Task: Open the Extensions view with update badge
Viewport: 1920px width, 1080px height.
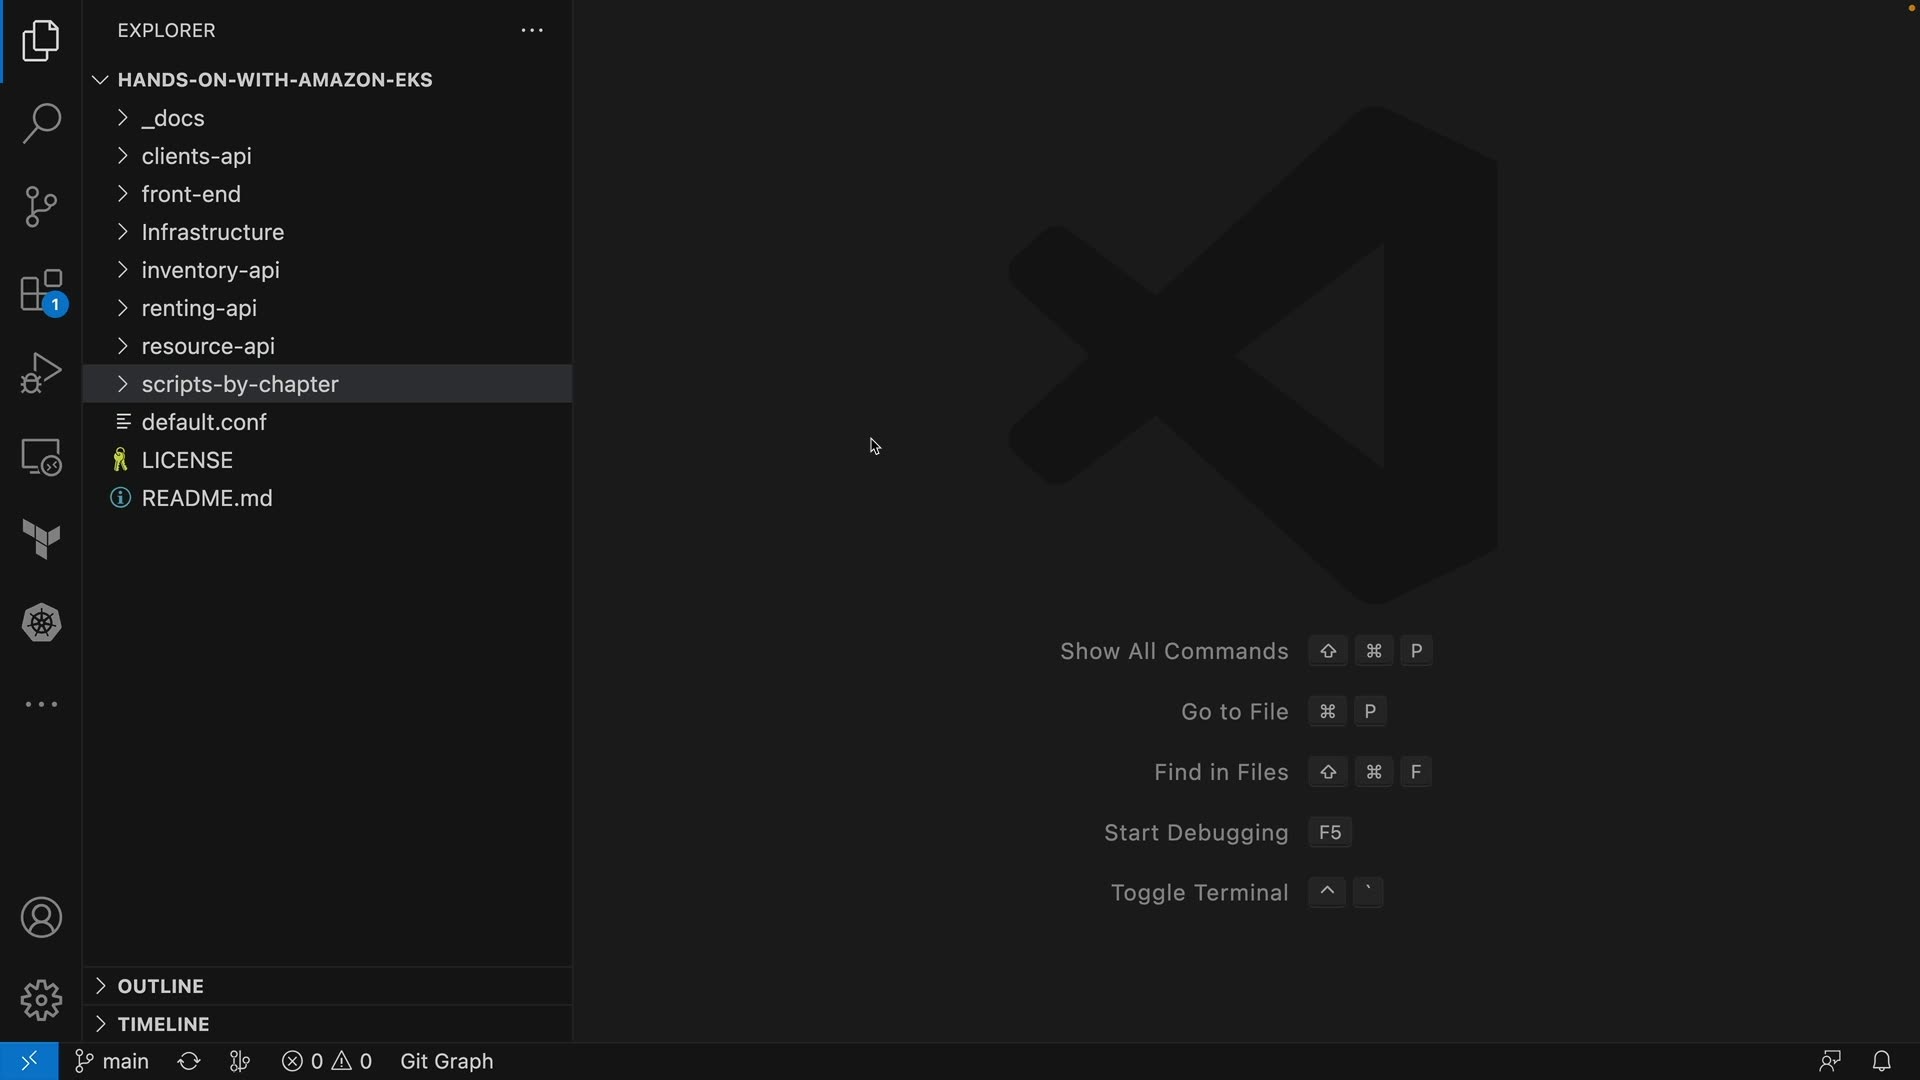Action: (41, 291)
